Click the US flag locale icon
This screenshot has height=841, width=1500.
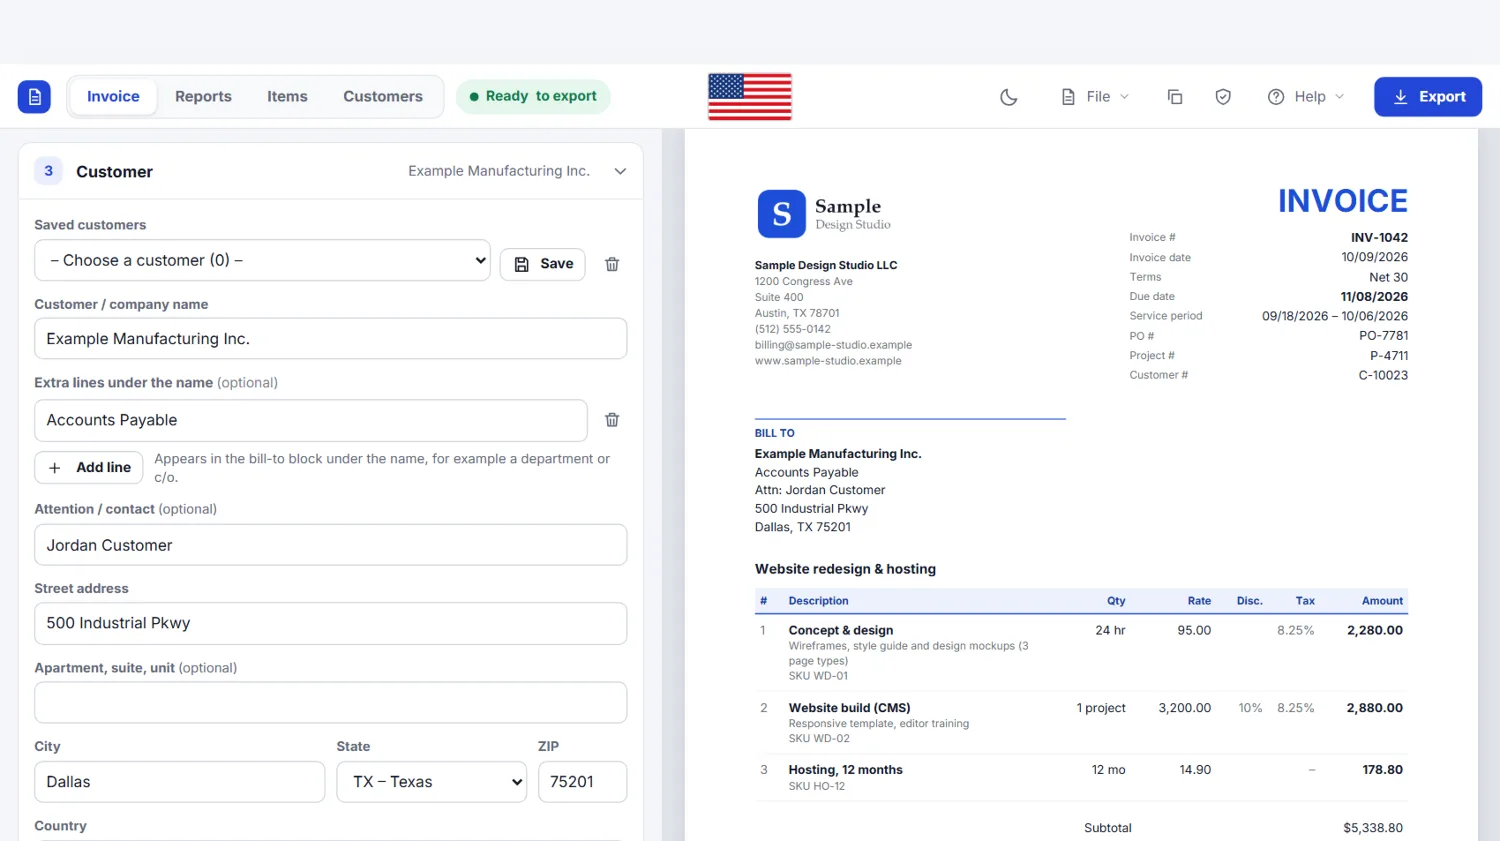pyautogui.click(x=750, y=97)
